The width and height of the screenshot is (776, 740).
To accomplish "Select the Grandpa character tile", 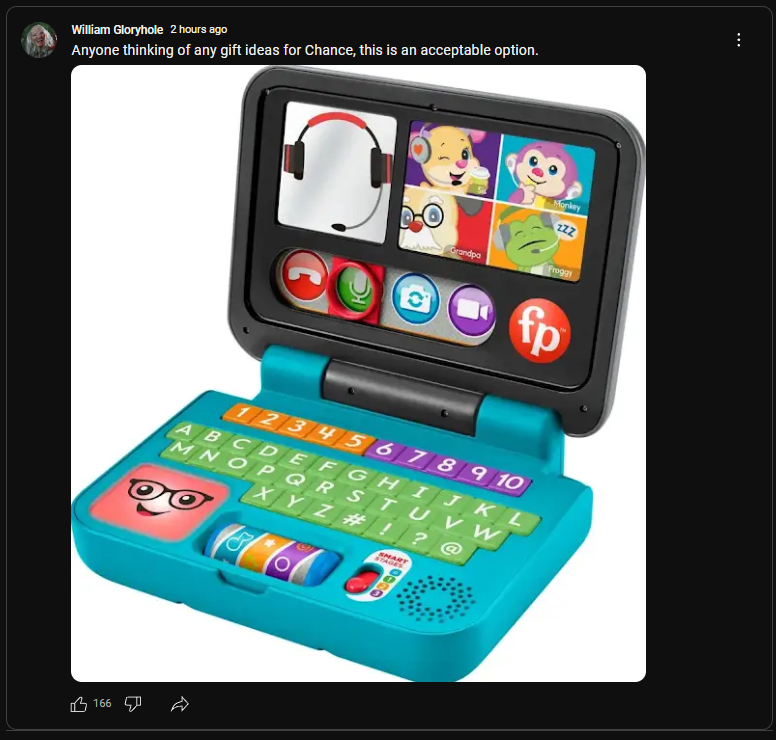I will pyautogui.click(x=445, y=224).
